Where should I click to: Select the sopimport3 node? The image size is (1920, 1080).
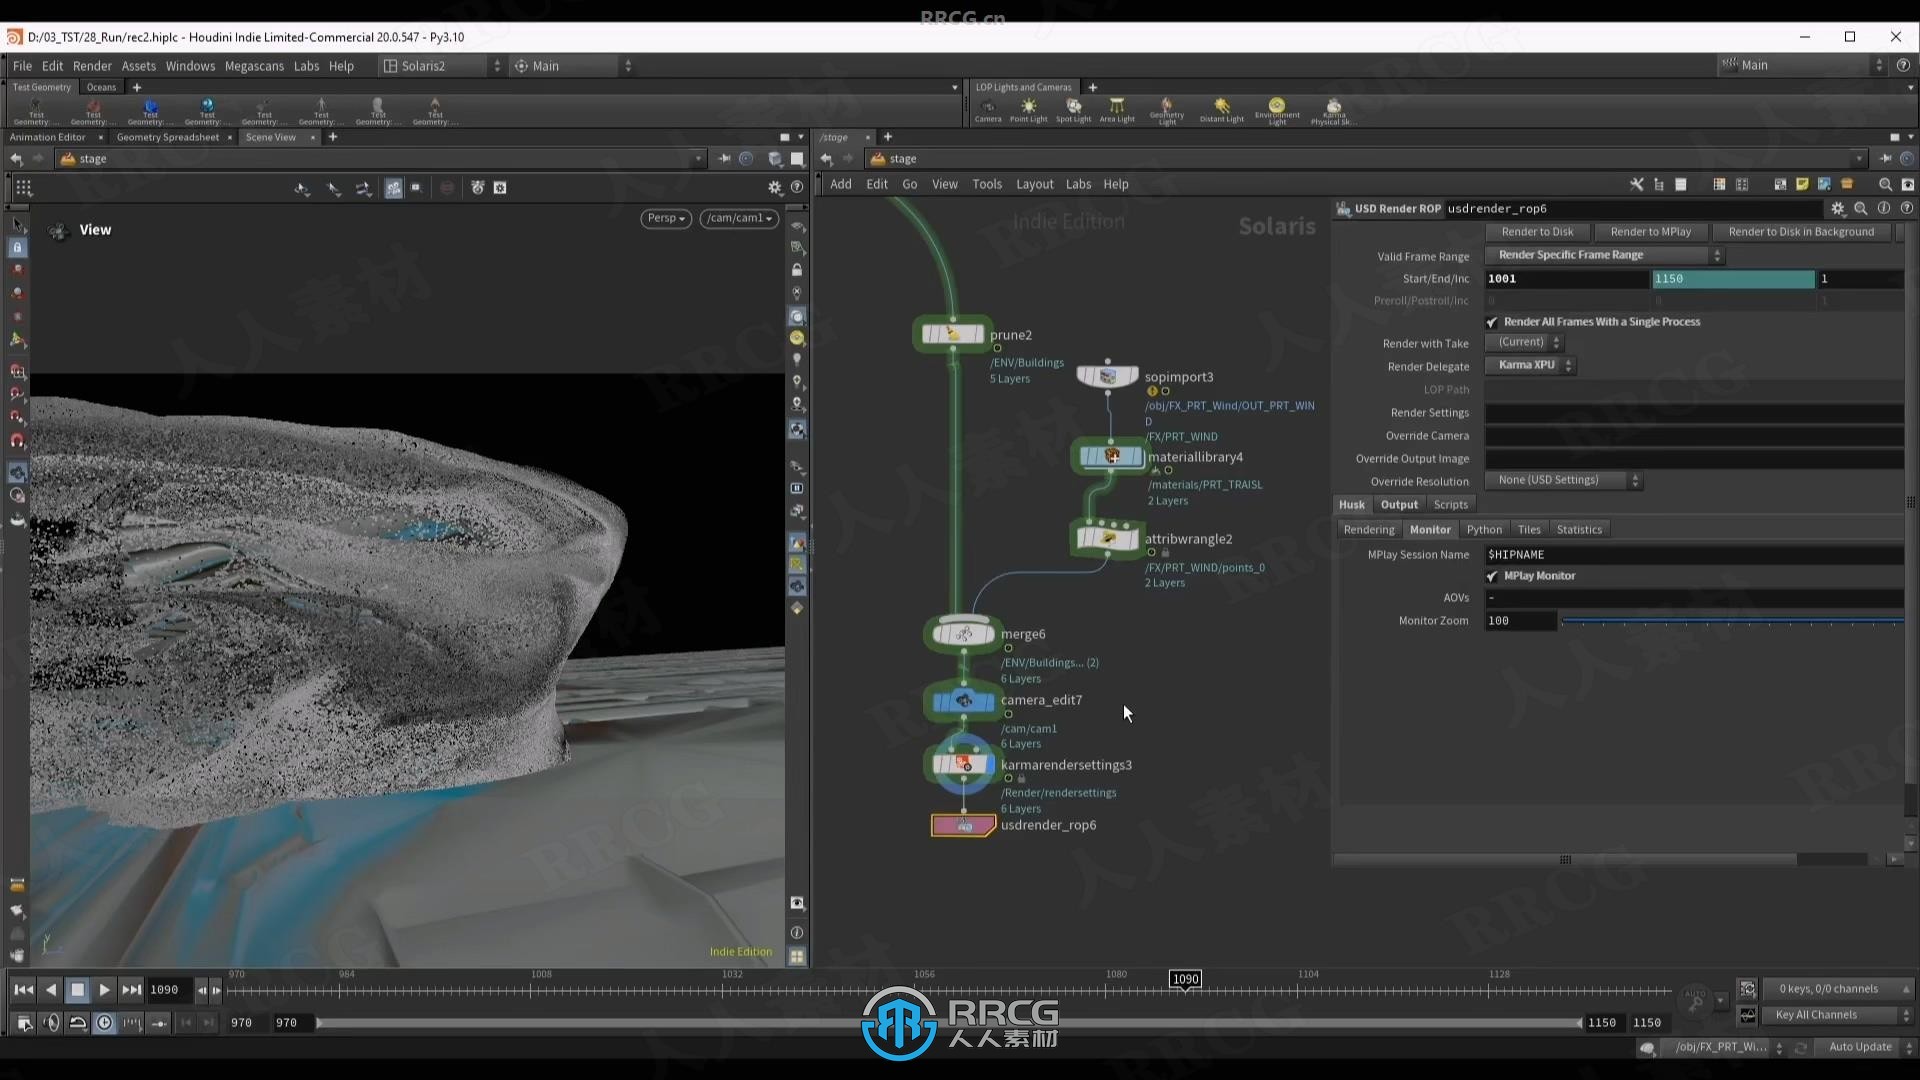[1107, 376]
